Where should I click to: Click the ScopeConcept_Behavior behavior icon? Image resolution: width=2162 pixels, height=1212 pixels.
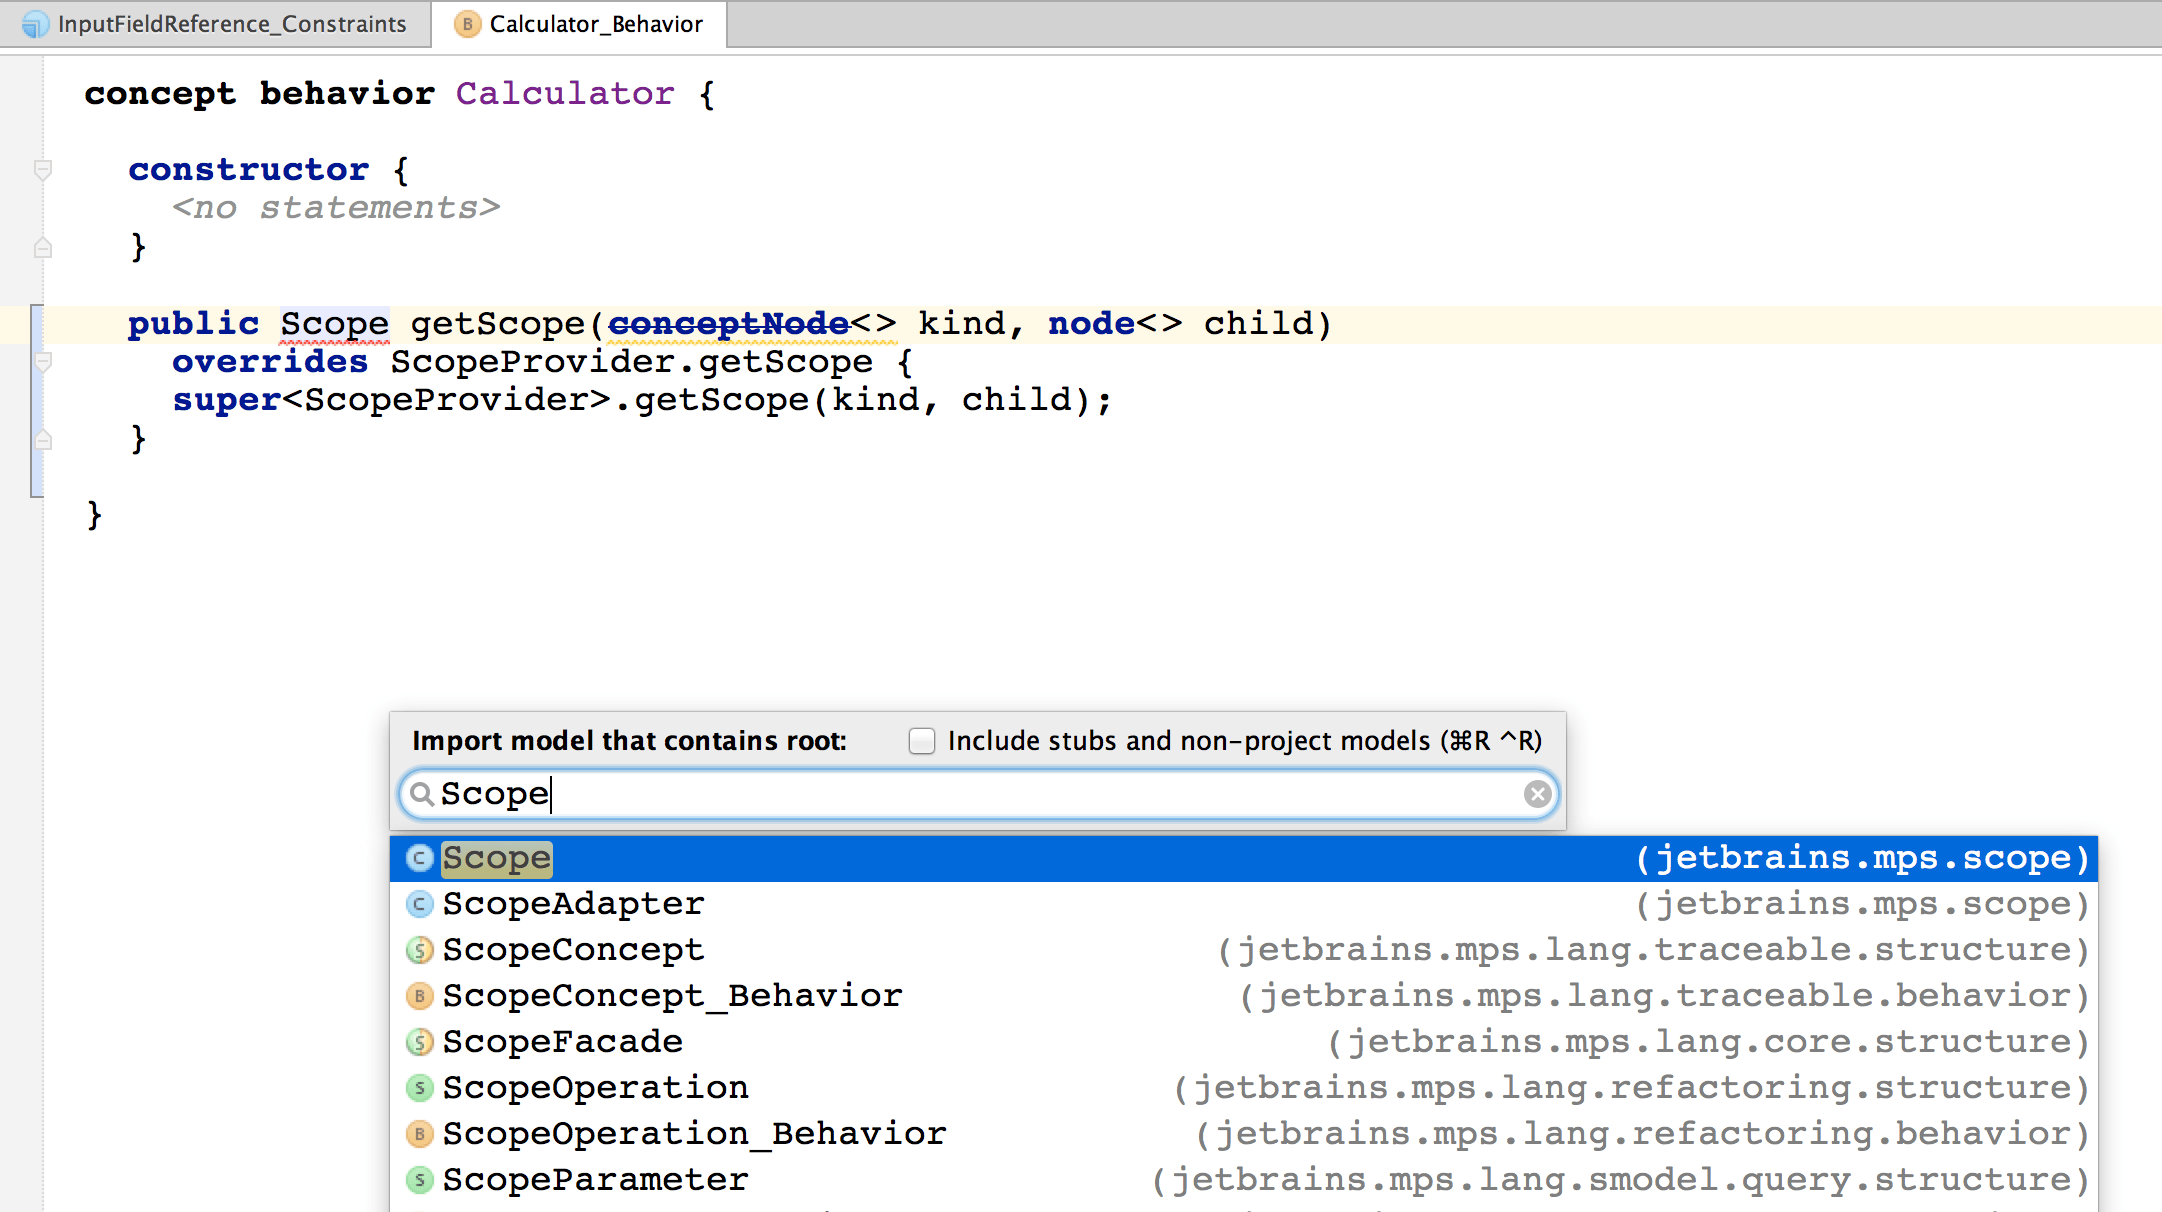(419, 996)
